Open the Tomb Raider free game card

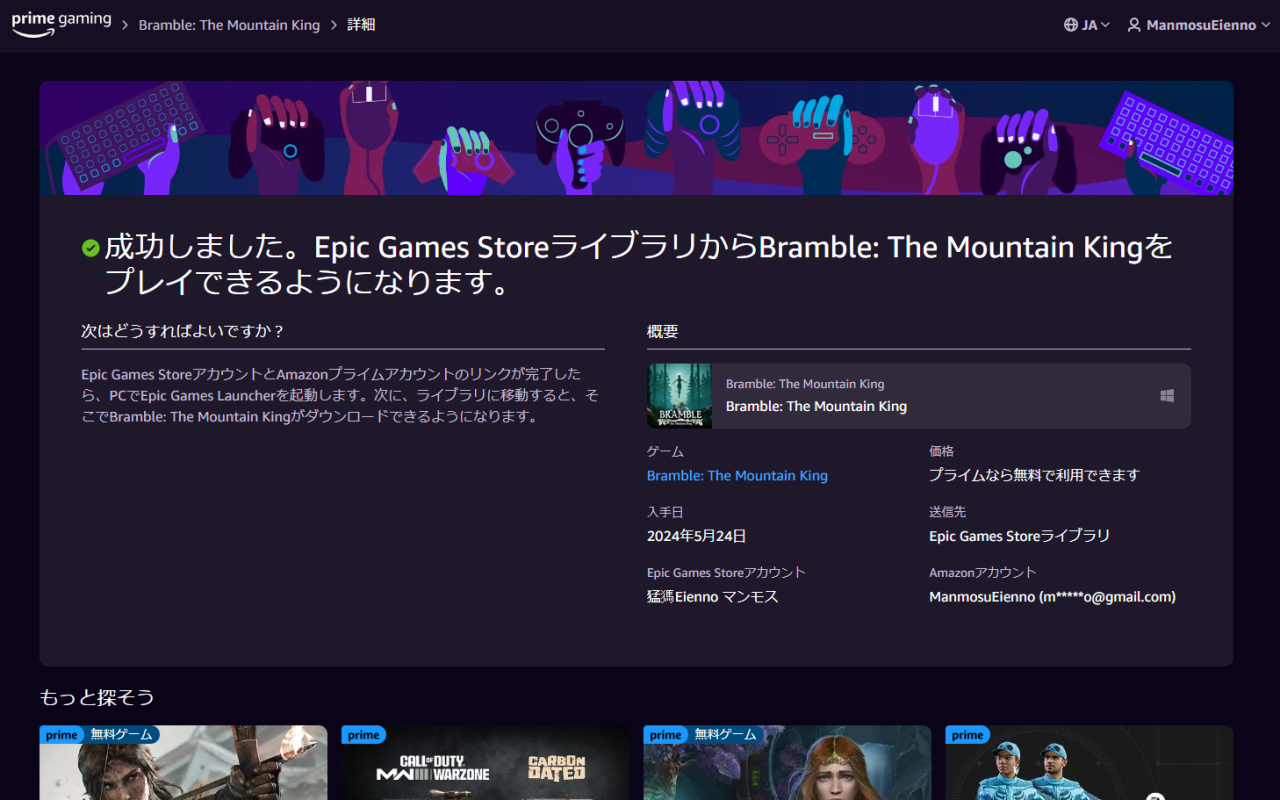point(183,762)
